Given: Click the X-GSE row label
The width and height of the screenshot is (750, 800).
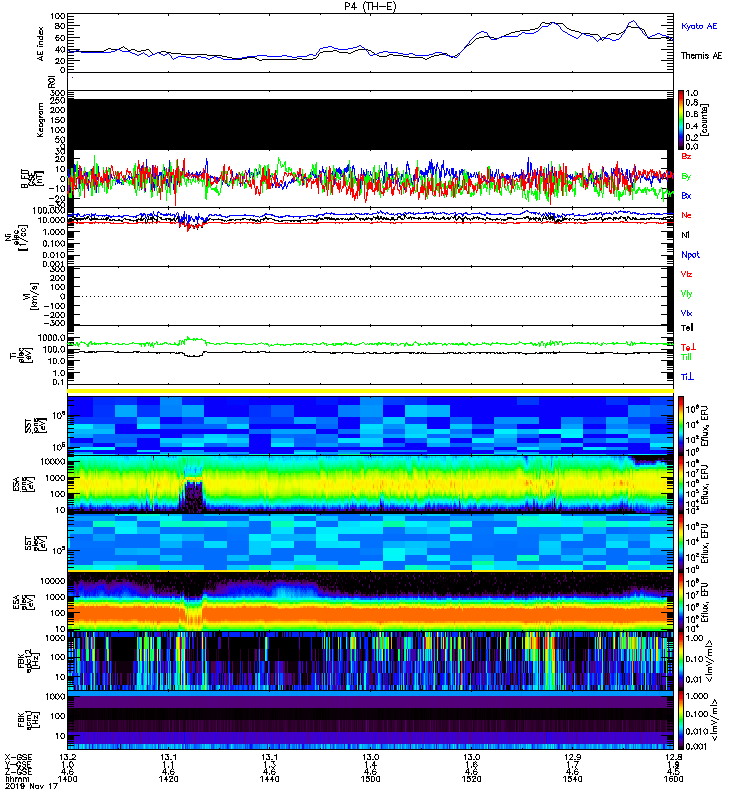Looking at the screenshot, I should coord(18,757).
